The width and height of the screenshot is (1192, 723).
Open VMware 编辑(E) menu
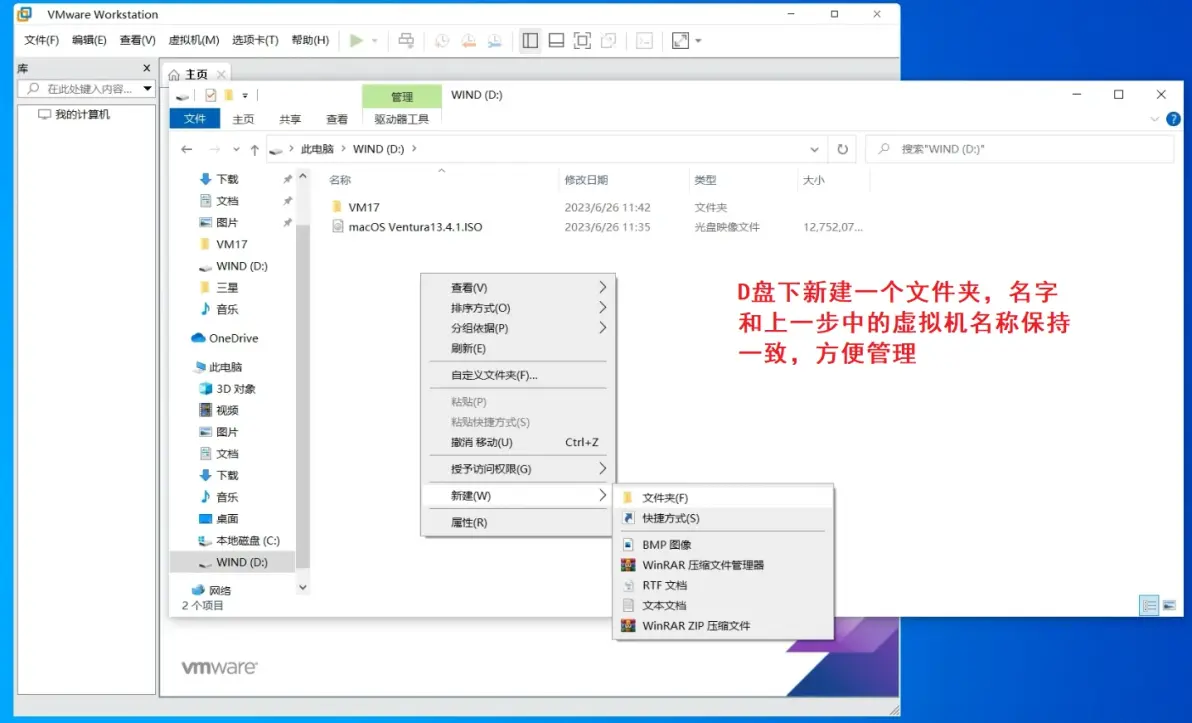click(x=89, y=40)
